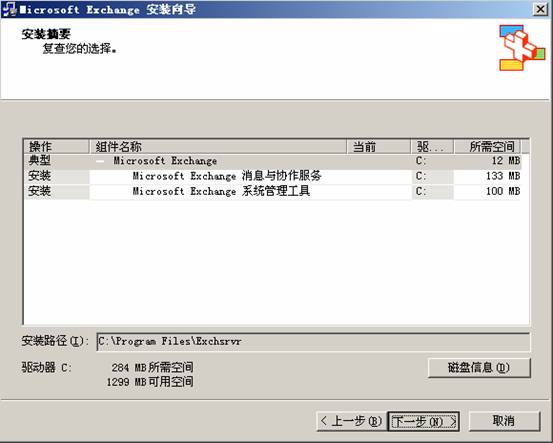The width and height of the screenshot is (553, 443).
Task: Click the setup wizard title bar icon
Action: point(9,9)
